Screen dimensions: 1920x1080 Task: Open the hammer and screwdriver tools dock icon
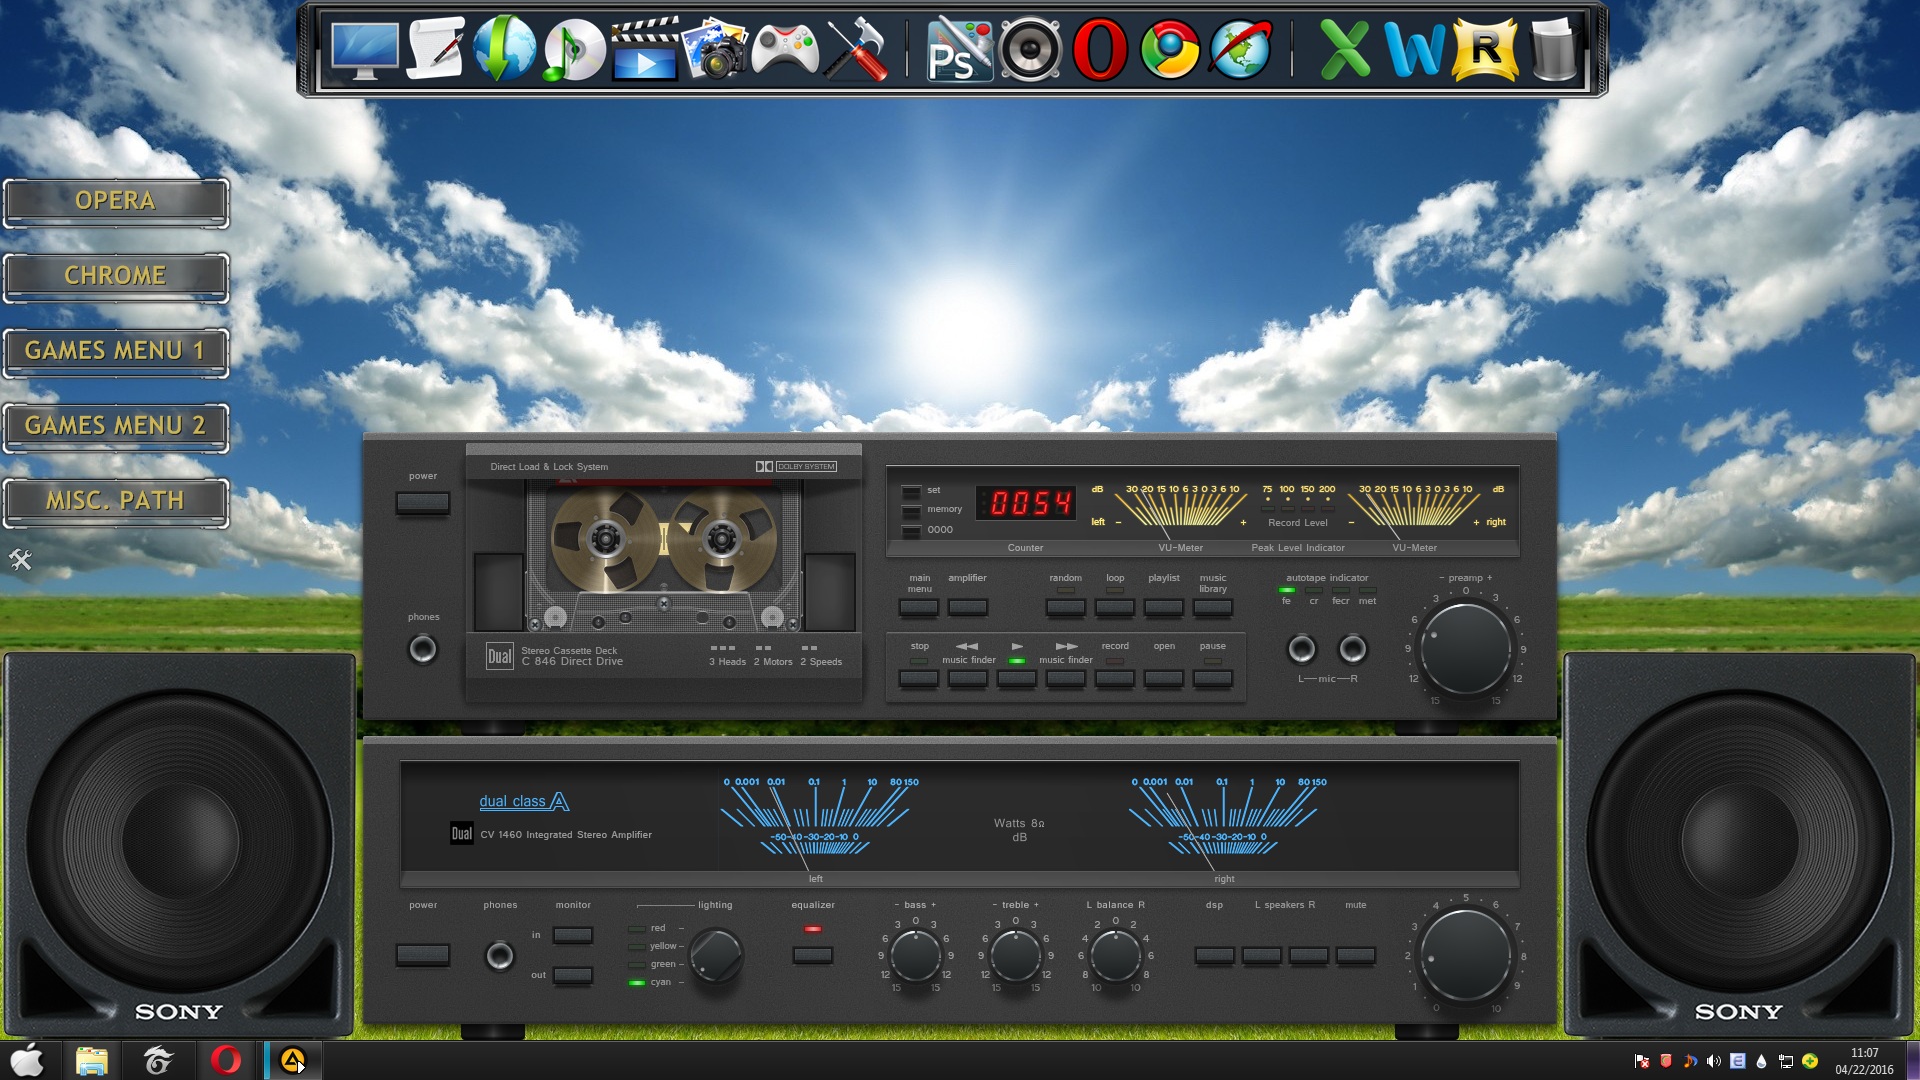[x=857, y=48]
